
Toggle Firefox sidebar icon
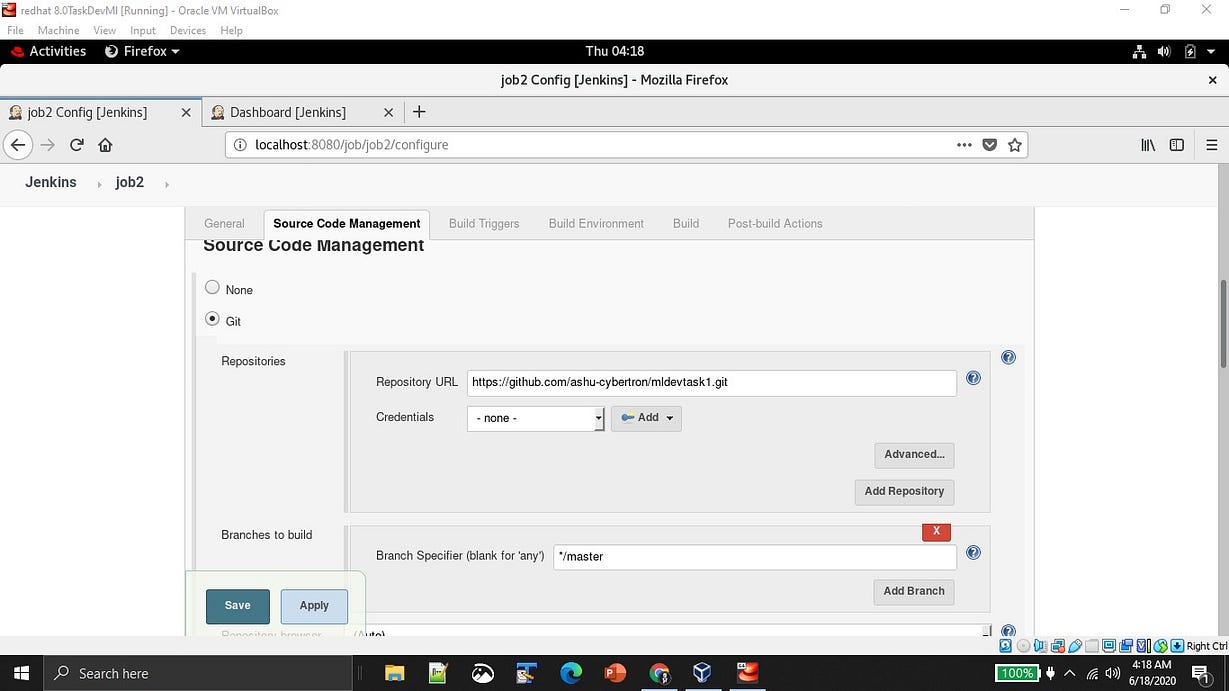pos(1177,145)
